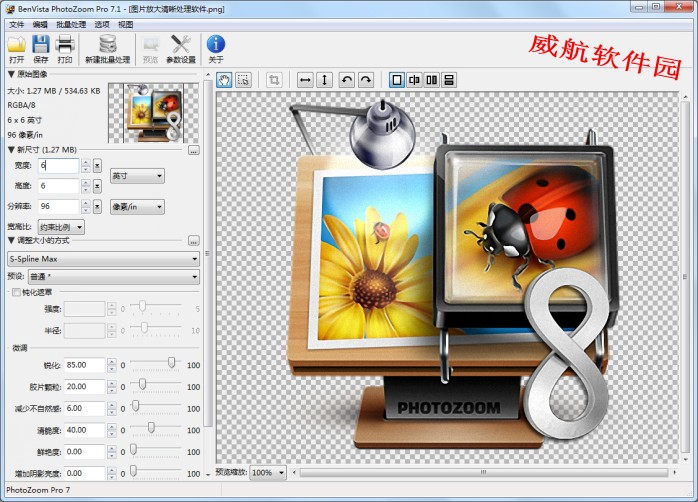Select the hand pan tool
The height and width of the screenshot is (502, 698).
coord(224,80)
